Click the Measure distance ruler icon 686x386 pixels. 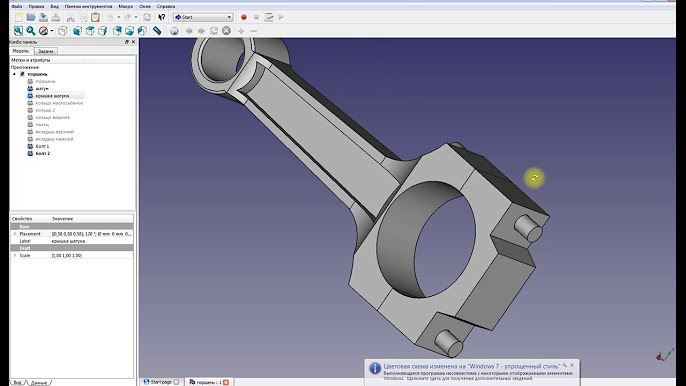tap(157, 31)
